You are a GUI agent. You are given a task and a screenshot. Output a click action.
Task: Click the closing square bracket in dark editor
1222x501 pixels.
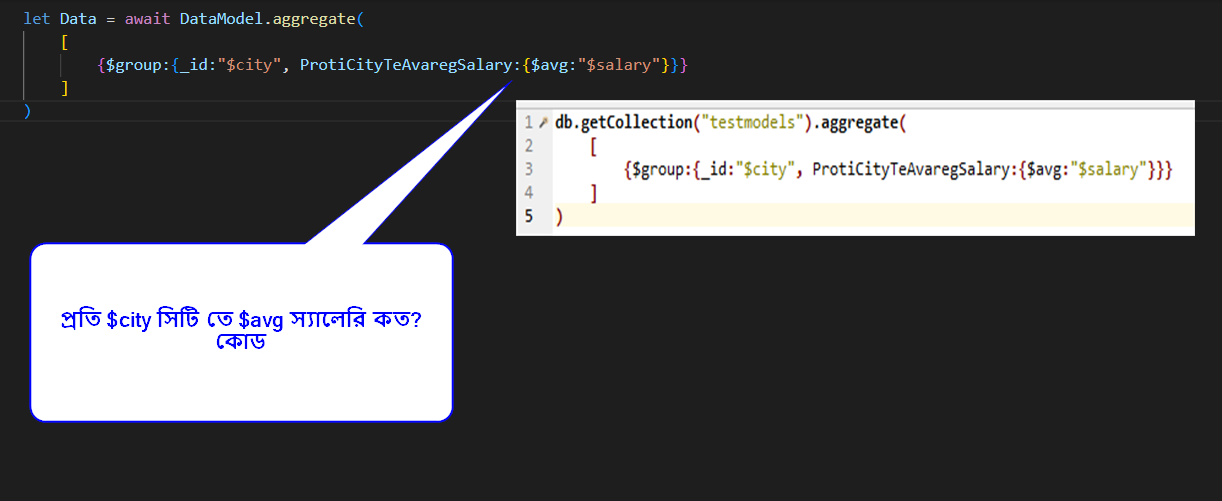click(65, 88)
